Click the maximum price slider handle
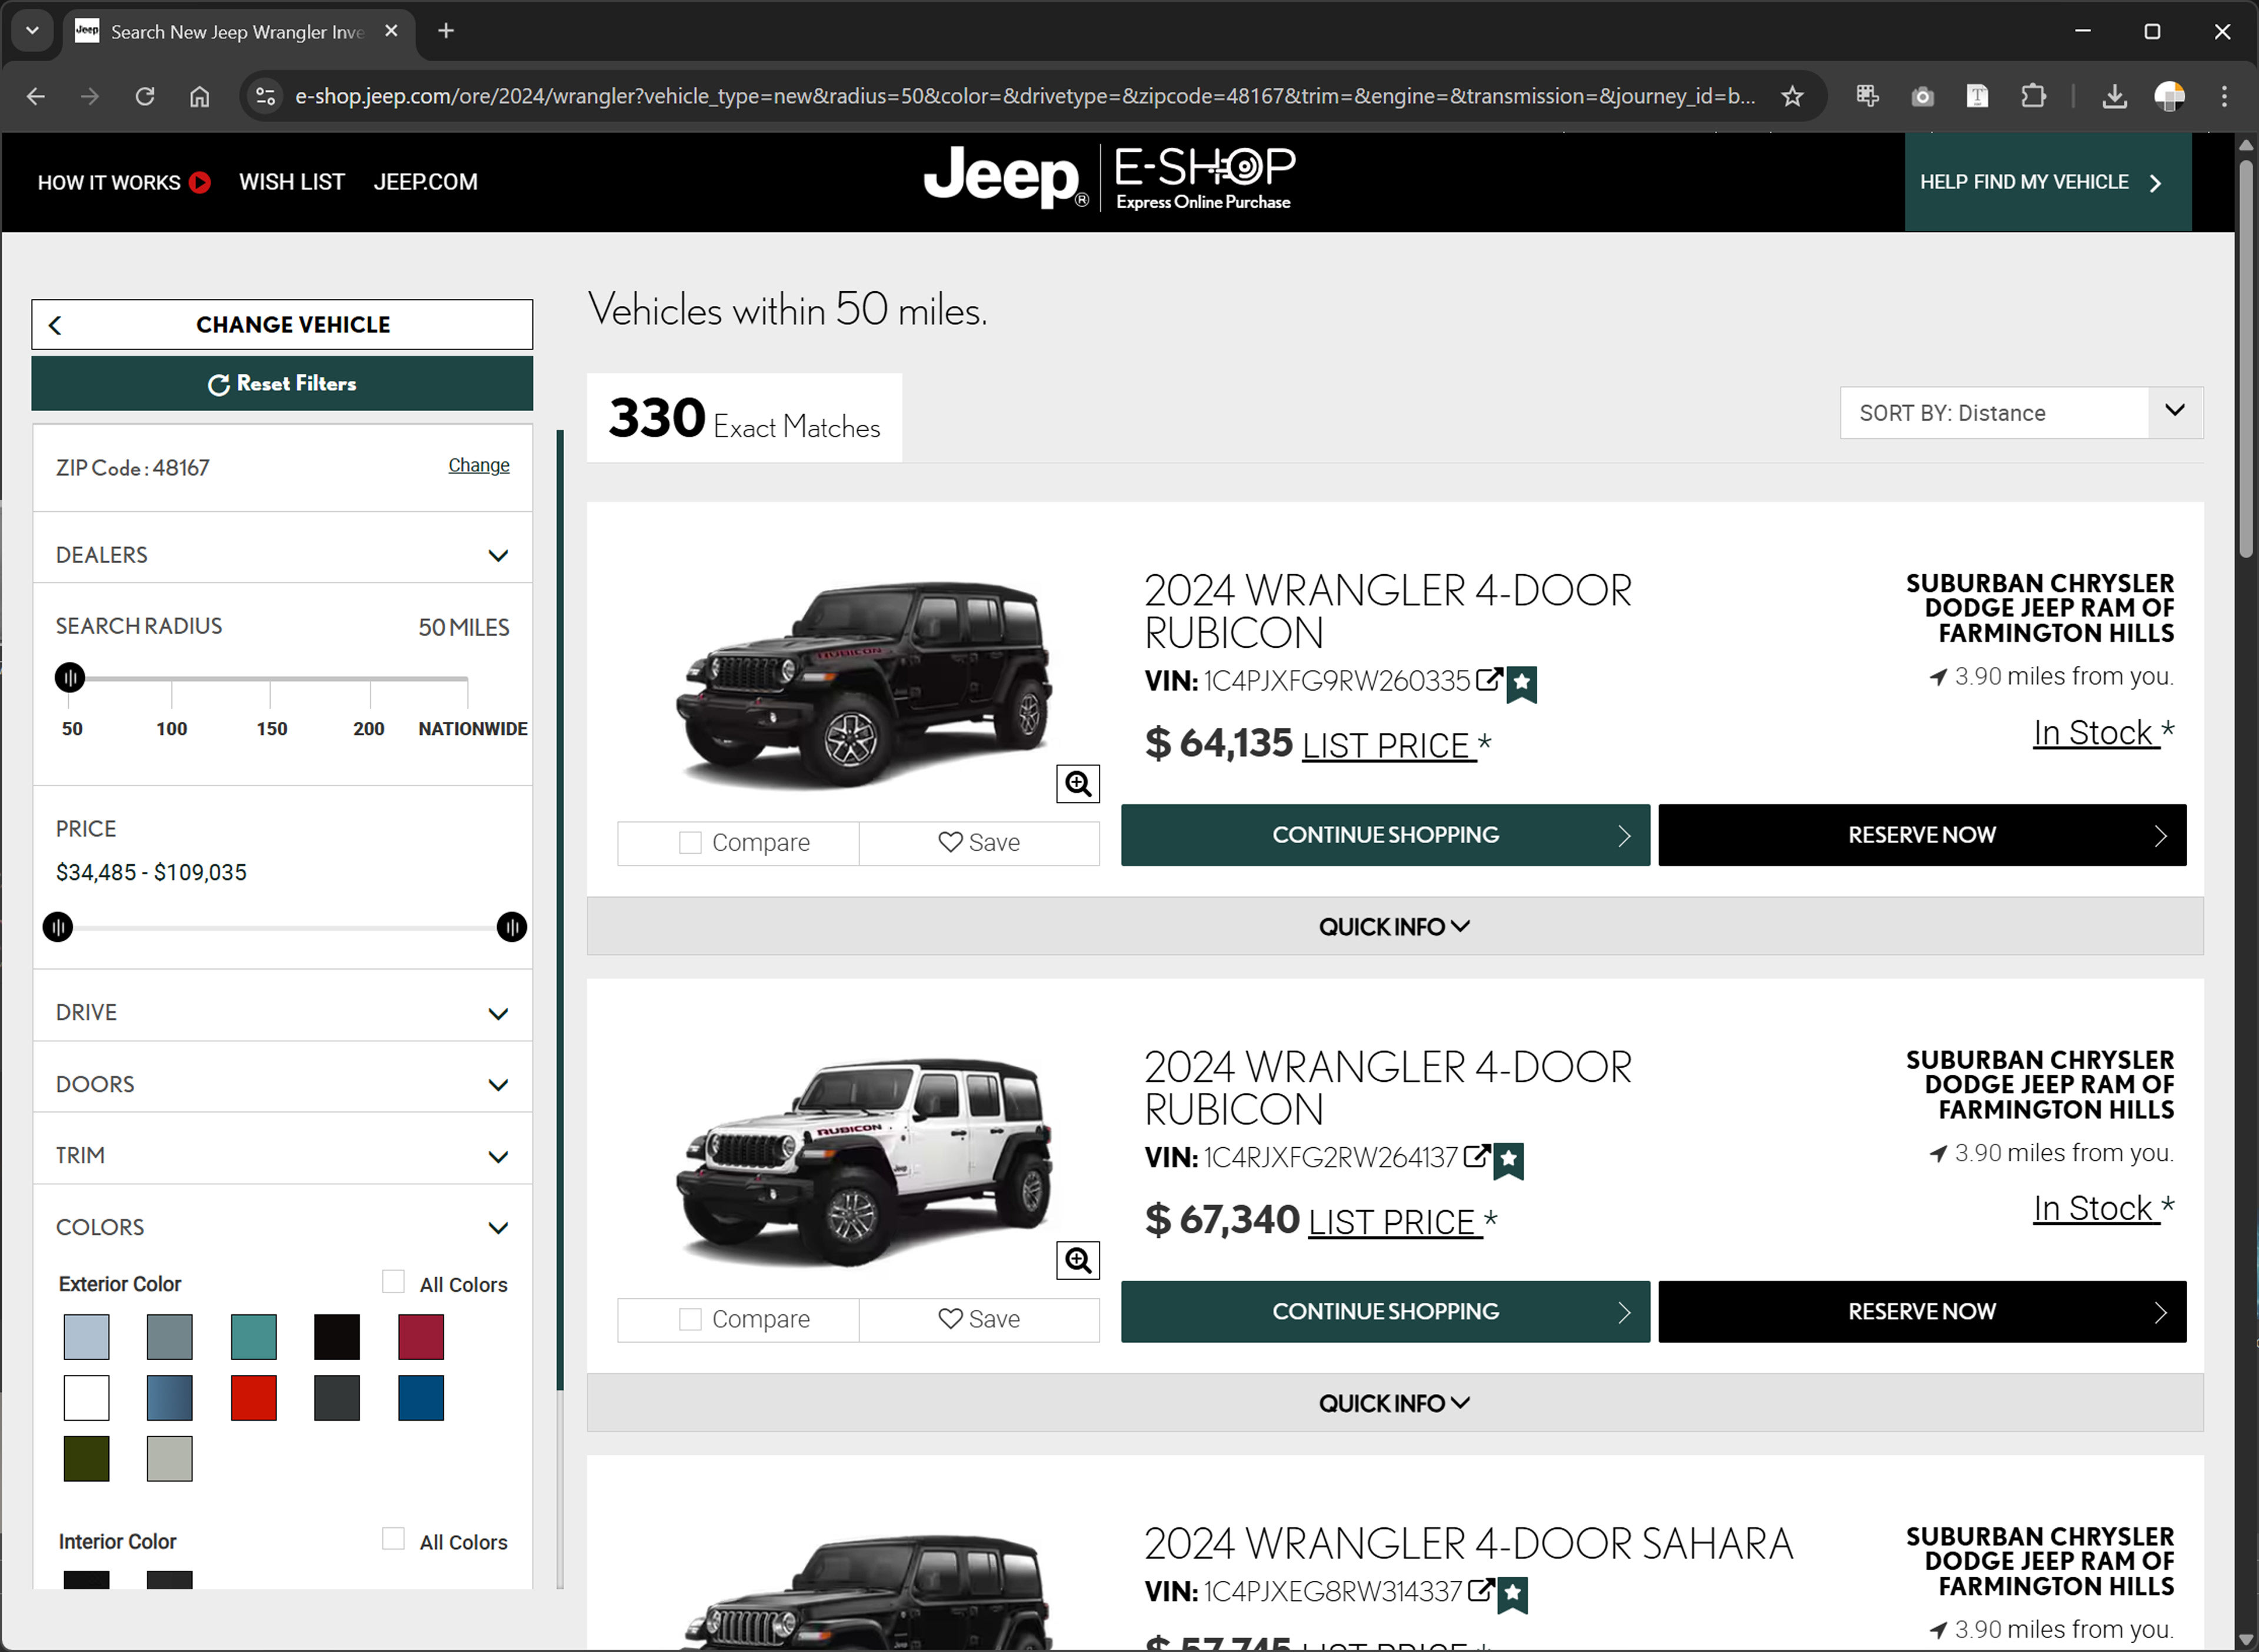 tap(511, 927)
